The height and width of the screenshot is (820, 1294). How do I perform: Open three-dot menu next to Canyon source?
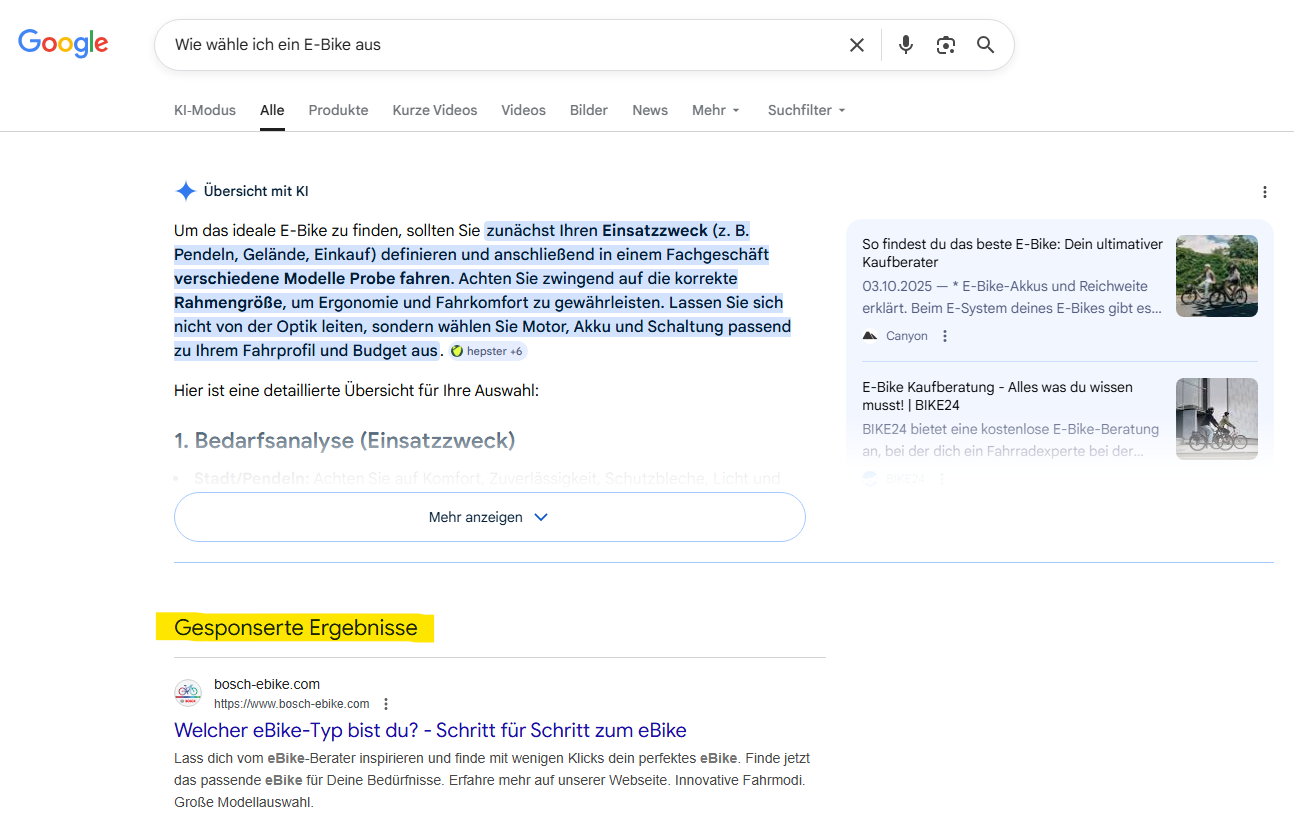(945, 336)
